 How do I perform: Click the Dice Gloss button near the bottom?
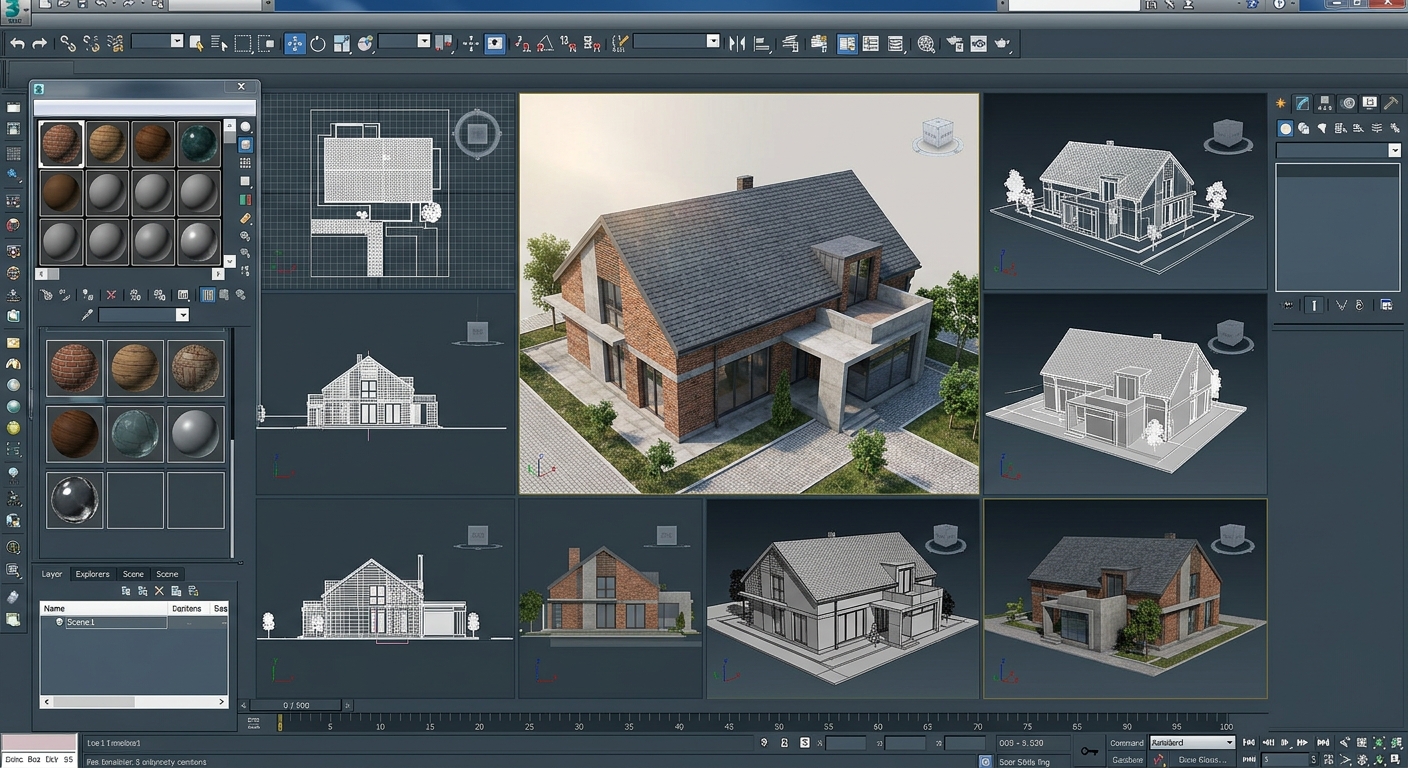1203,759
